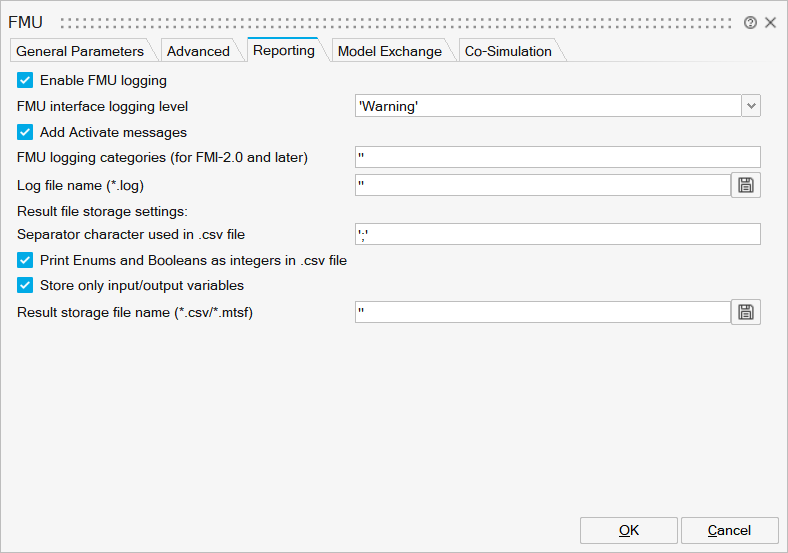Click the FMU logging categories input field

[x=557, y=157]
